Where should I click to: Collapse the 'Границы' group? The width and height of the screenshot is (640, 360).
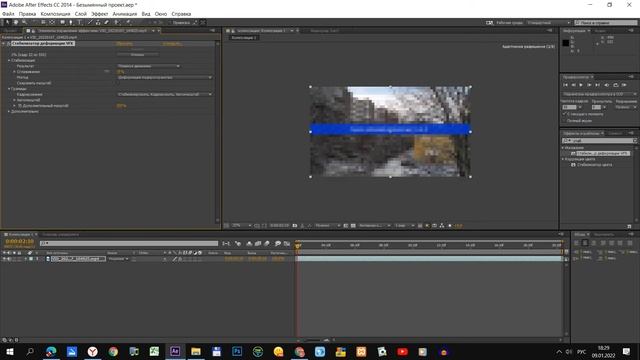click(x=9, y=89)
